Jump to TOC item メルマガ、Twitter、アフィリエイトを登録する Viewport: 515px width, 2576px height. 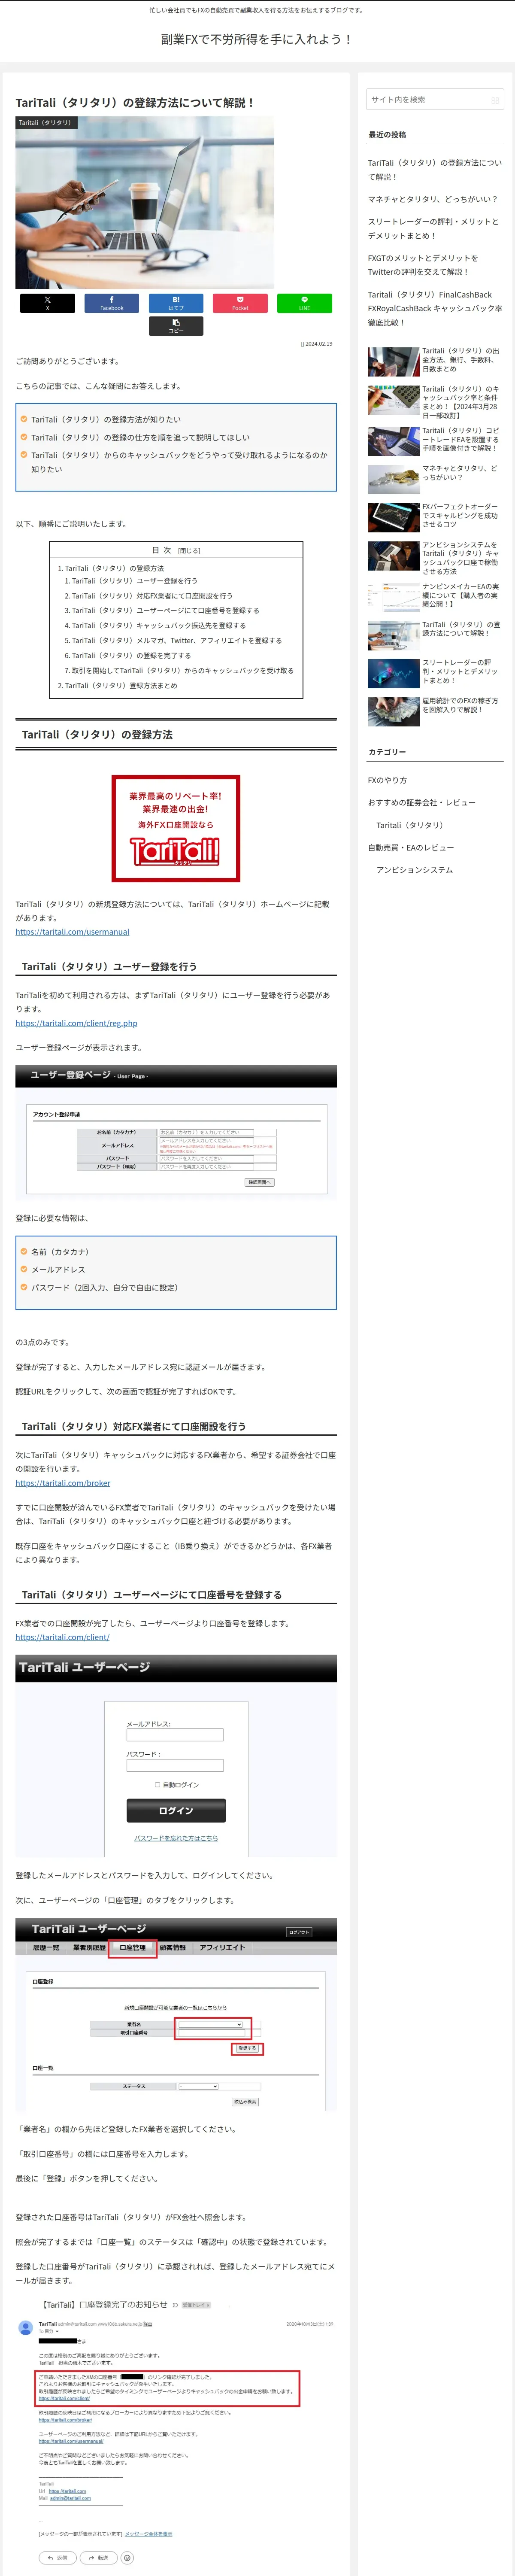[176, 640]
